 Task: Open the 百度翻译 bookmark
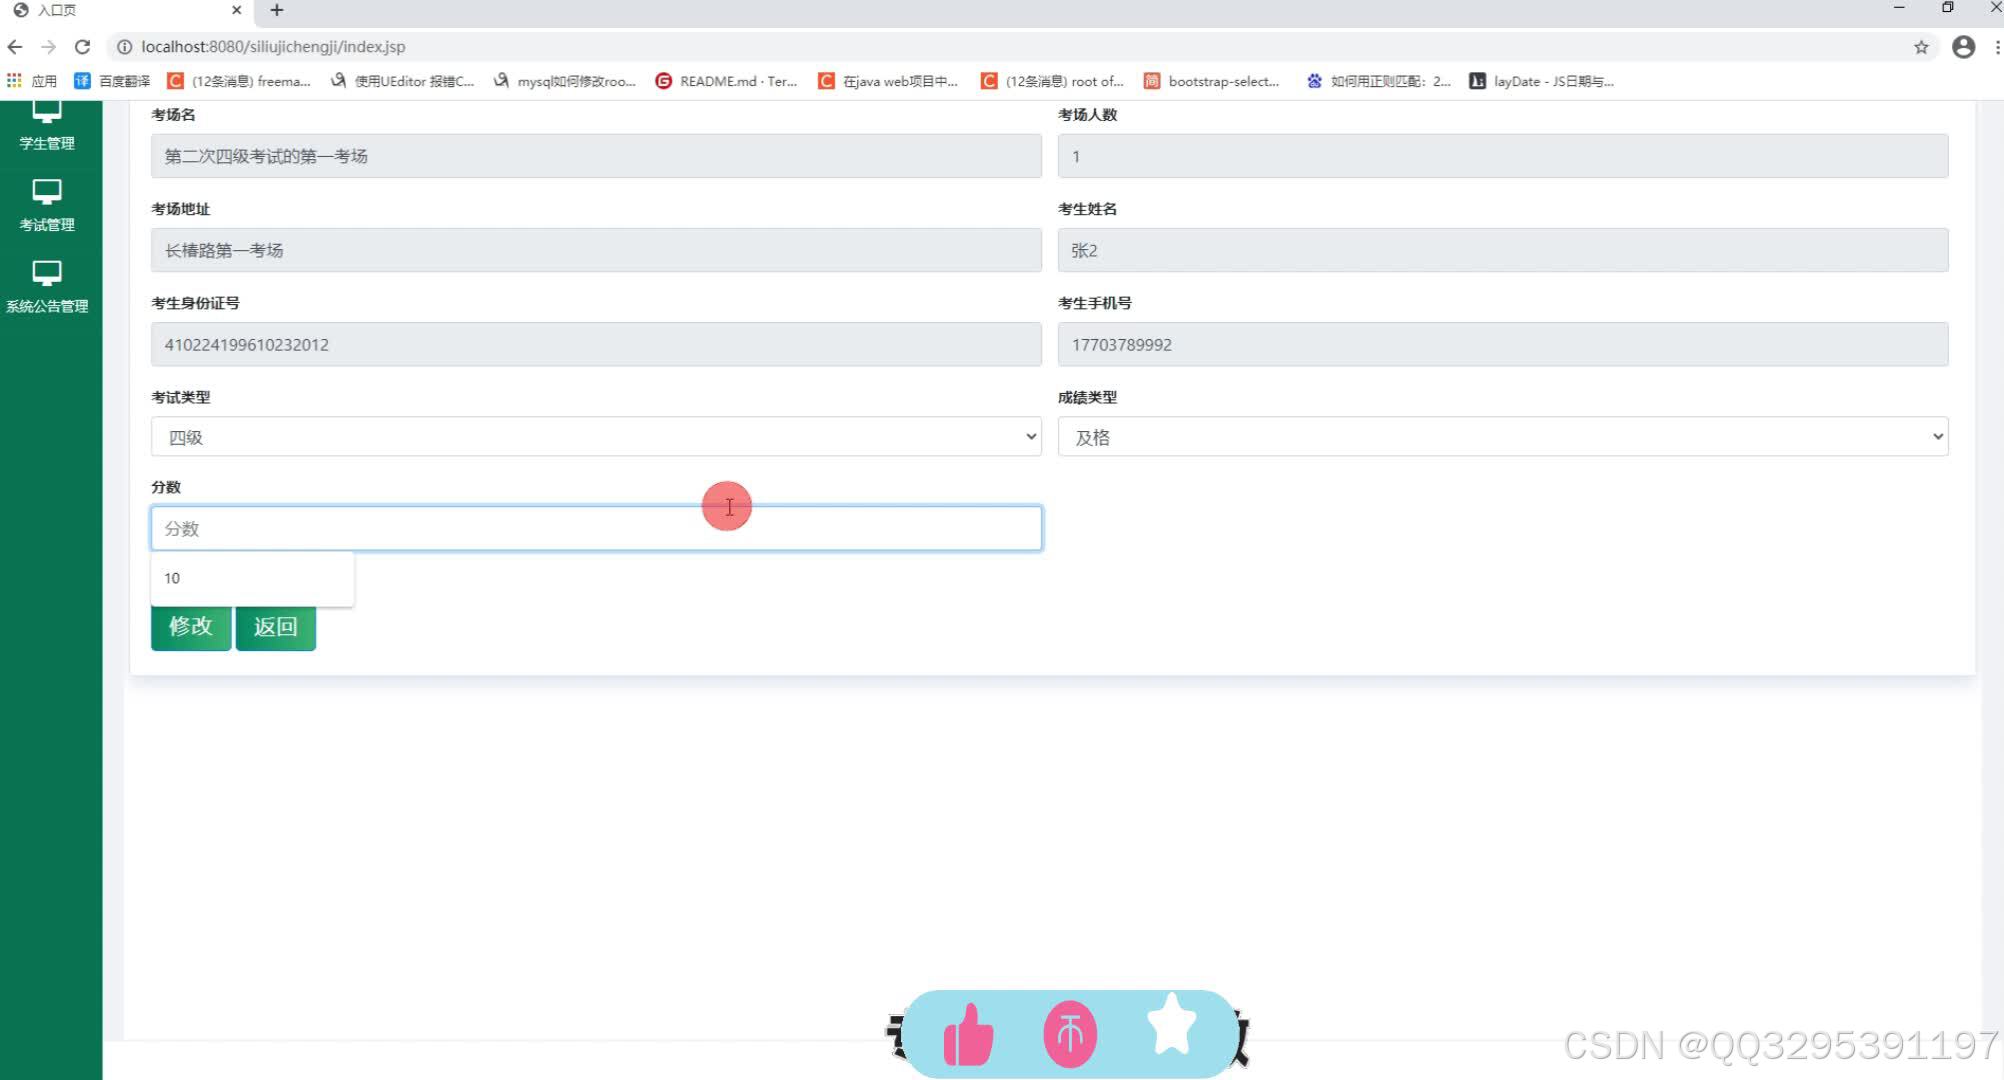click(x=112, y=81)
